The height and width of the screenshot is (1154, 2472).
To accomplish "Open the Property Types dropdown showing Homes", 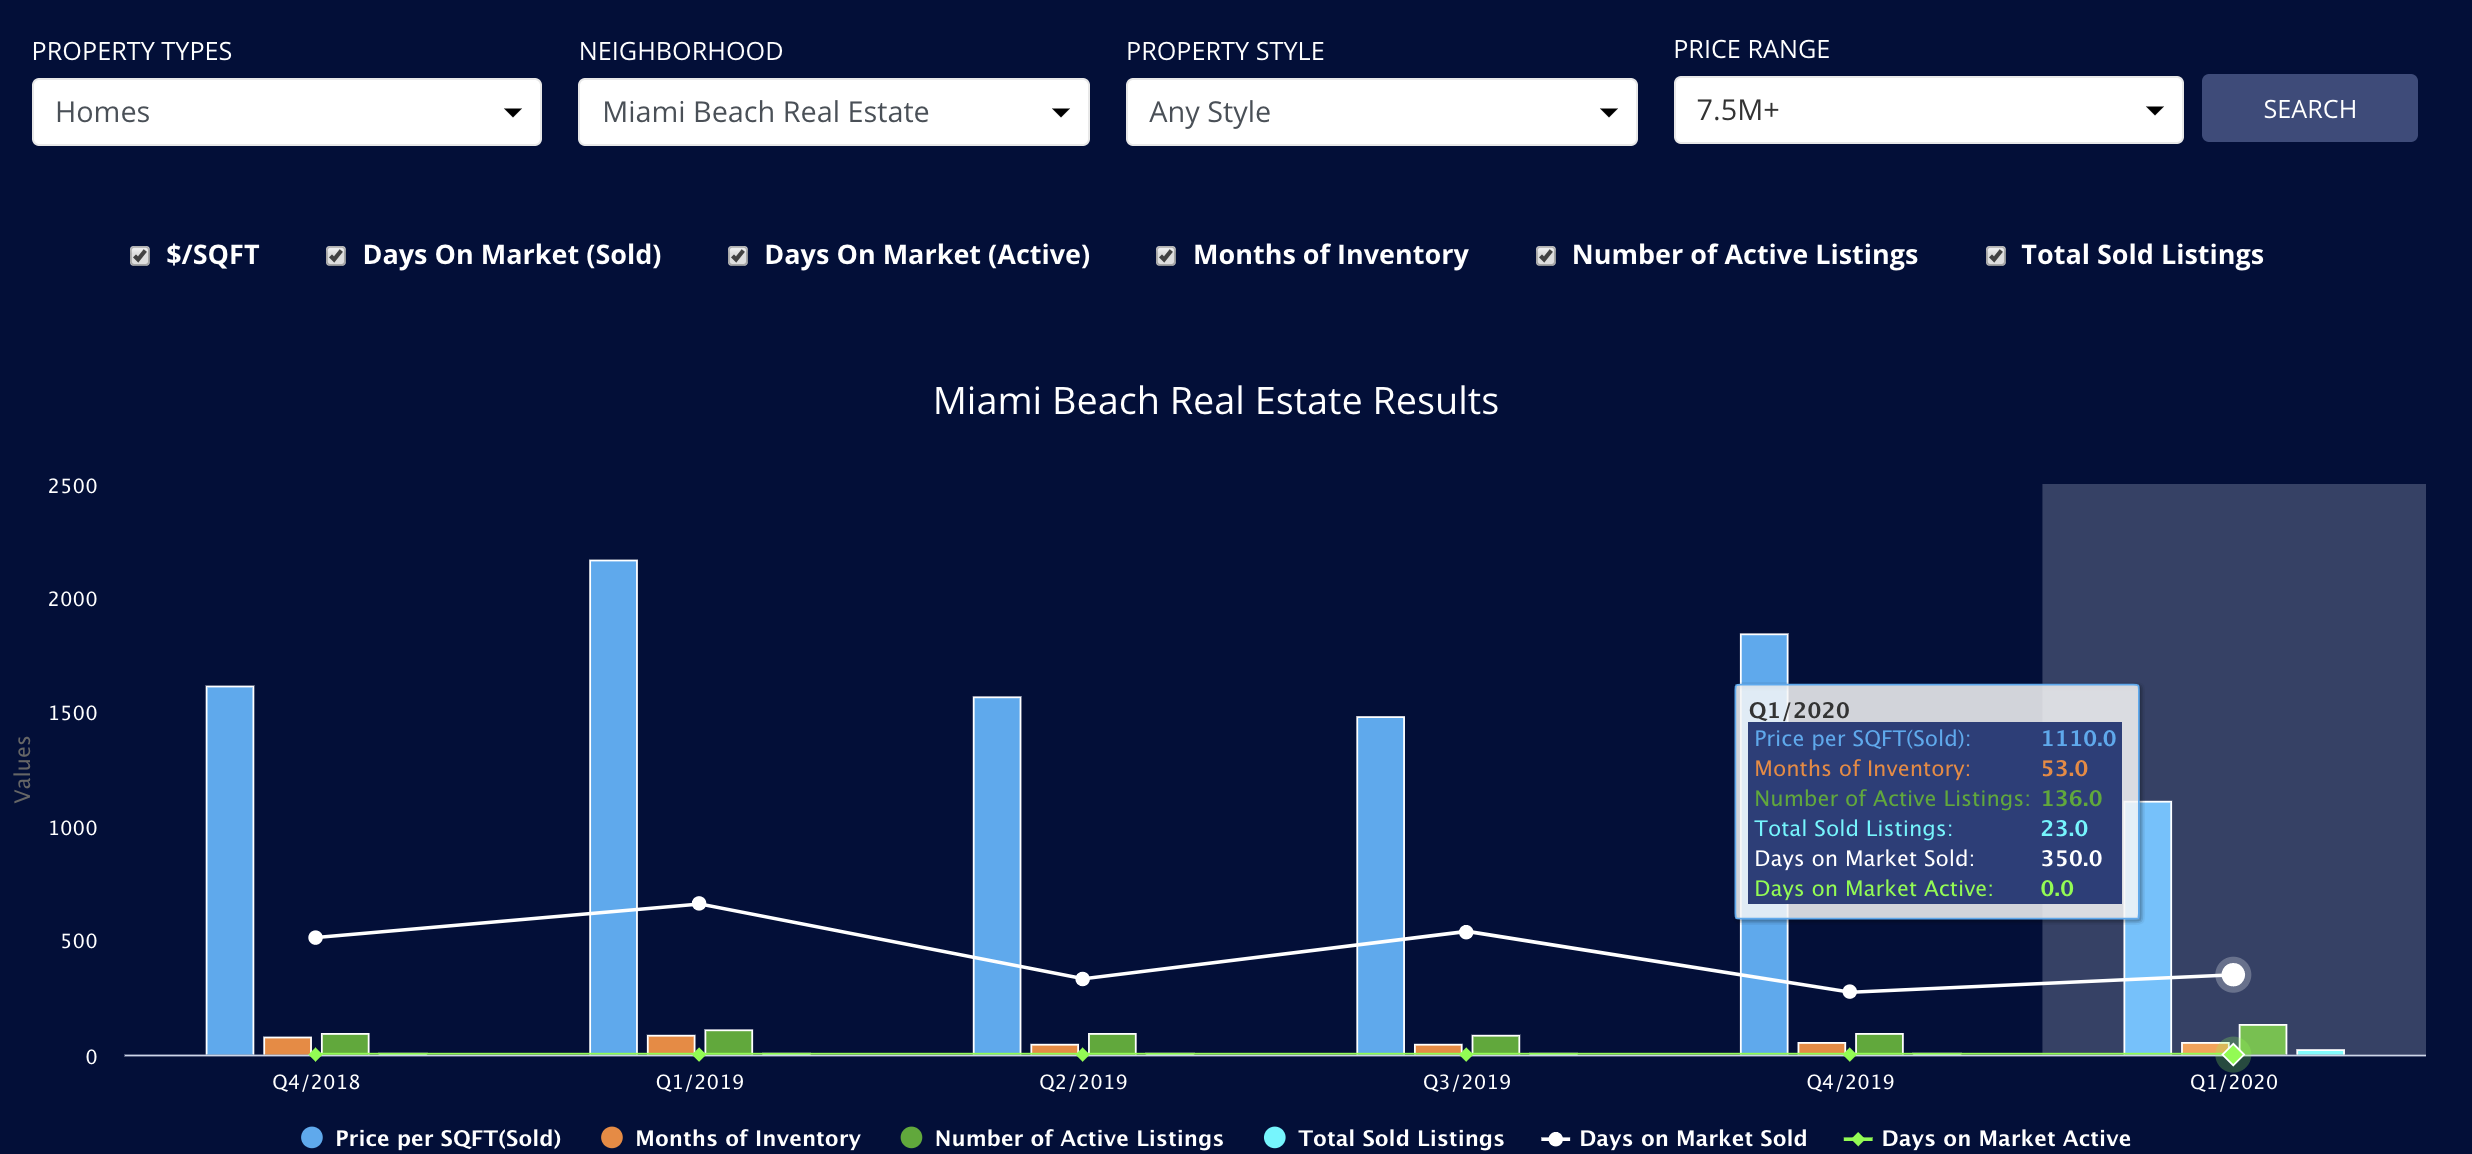I will click(x=287, y=112).
